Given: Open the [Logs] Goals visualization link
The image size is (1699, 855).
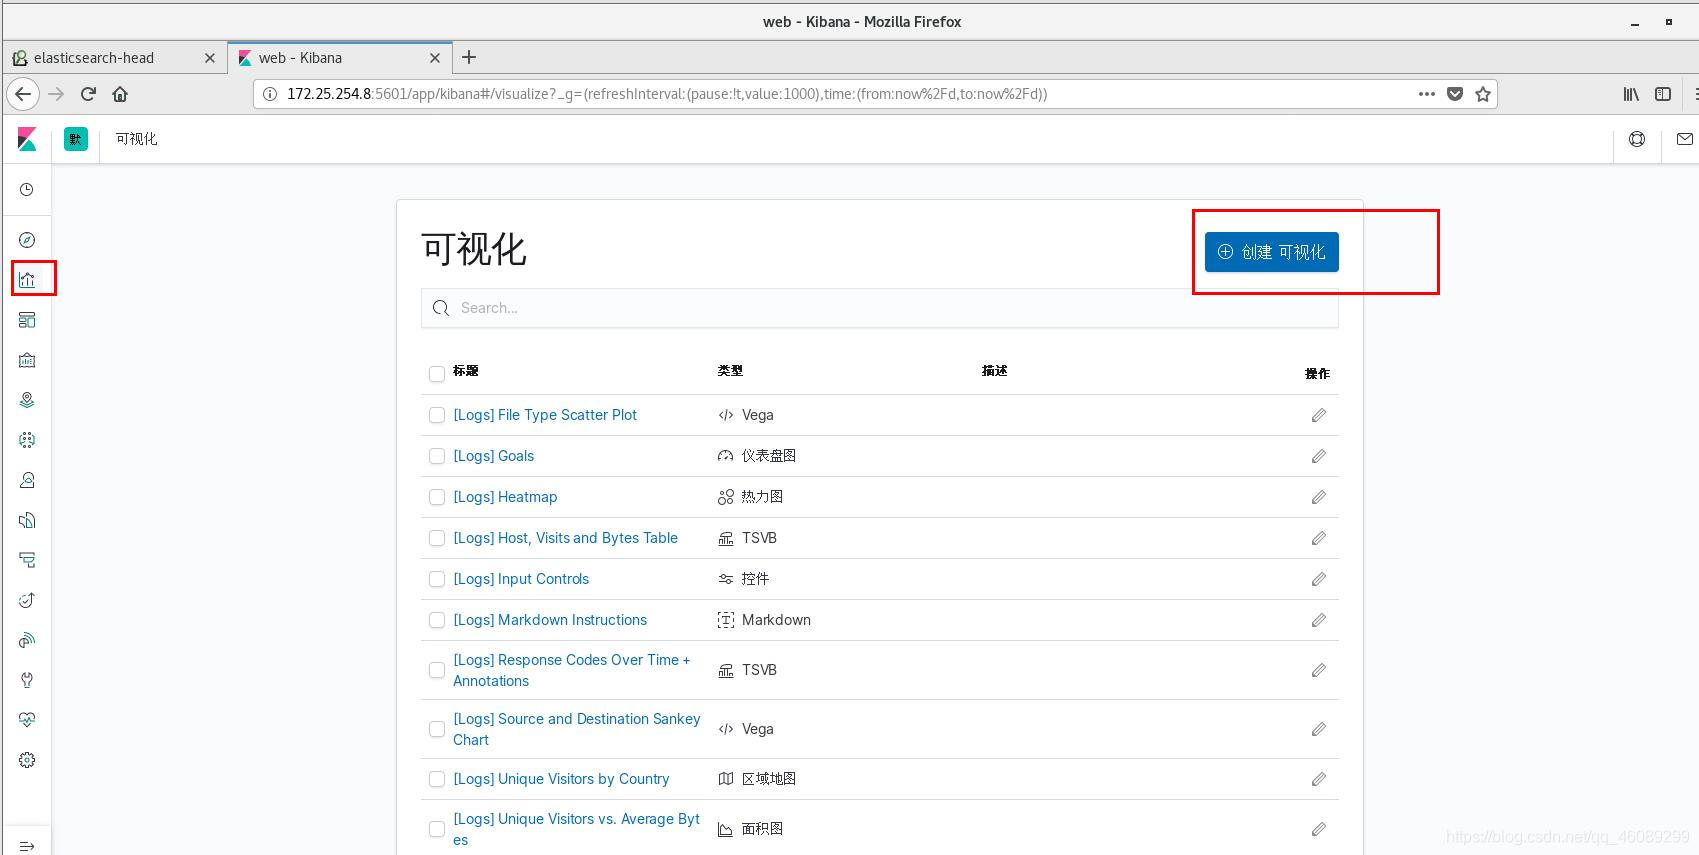Looking at the screenshot, I should coord(494,456).
